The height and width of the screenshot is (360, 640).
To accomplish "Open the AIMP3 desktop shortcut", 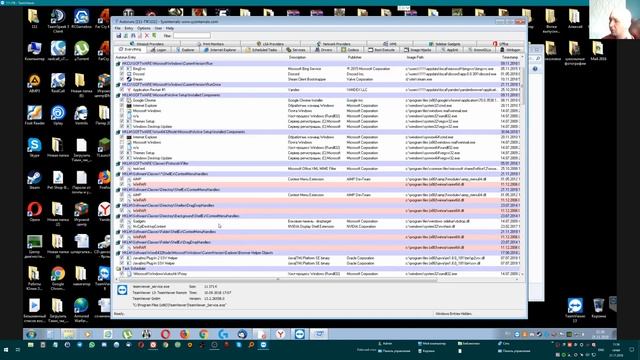I will 35,83.
